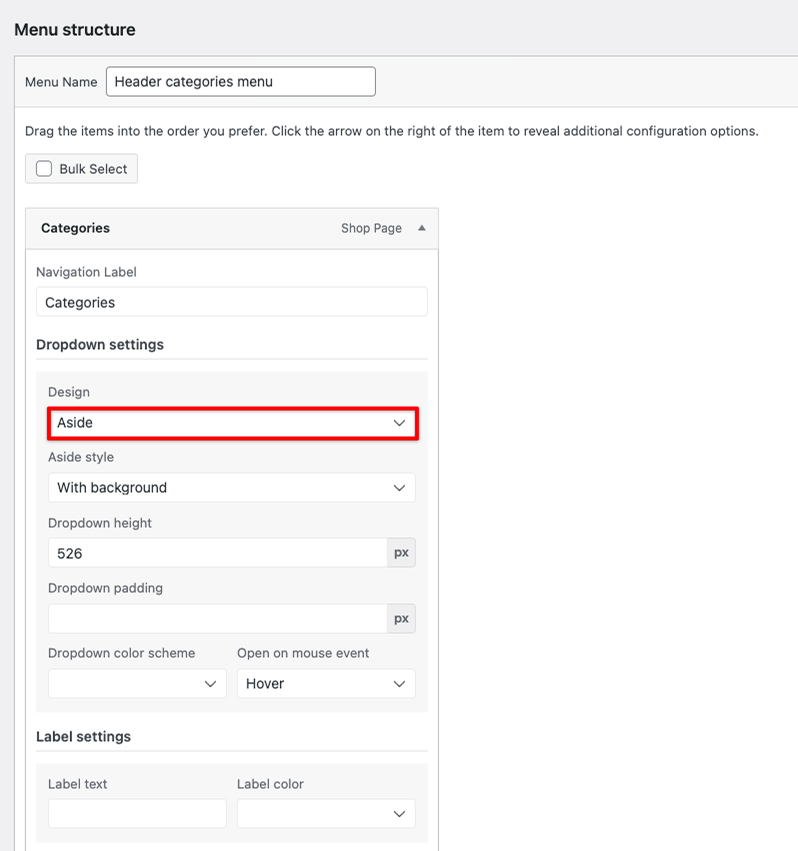
Task: Tick the Bulk Select checkbox
Action: tap(44, 169)
